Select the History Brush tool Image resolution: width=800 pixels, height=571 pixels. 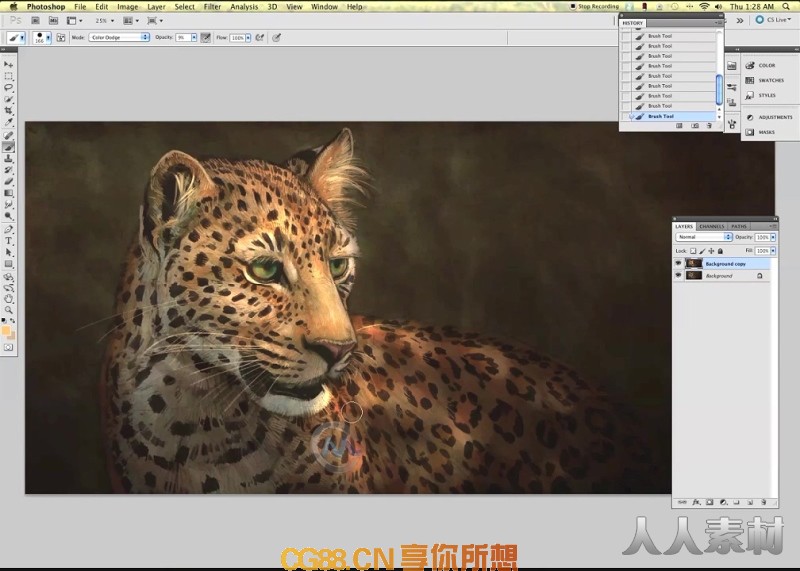[x=8, y=170]
